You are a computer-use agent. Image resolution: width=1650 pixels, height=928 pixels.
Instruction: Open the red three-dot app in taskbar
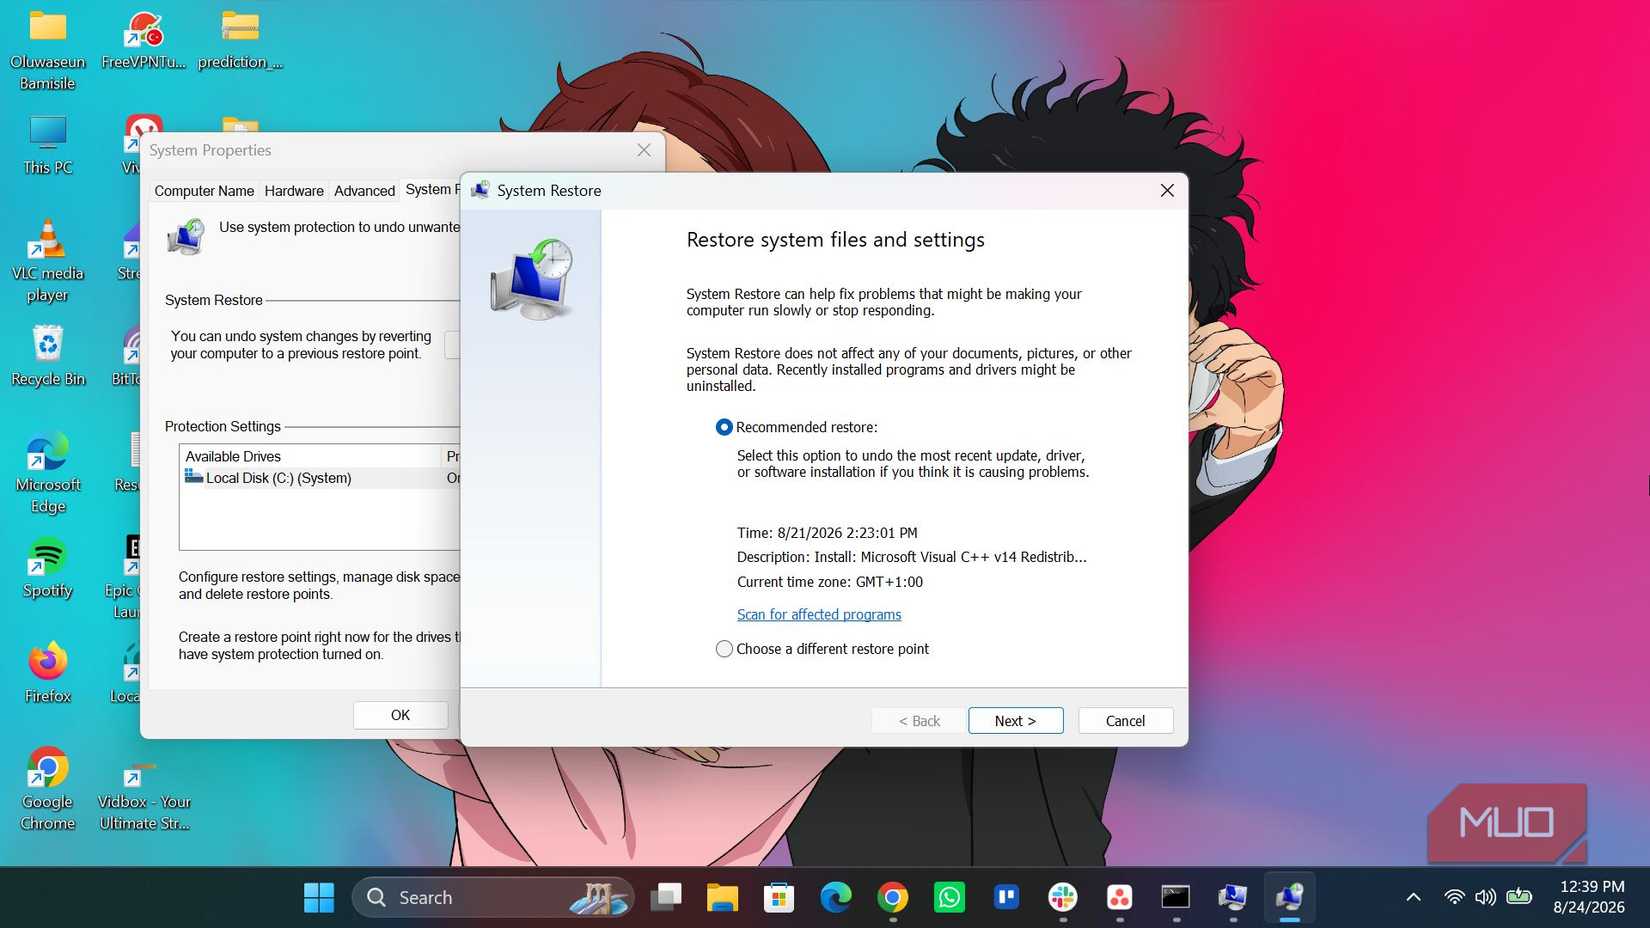pos(1119,897)
